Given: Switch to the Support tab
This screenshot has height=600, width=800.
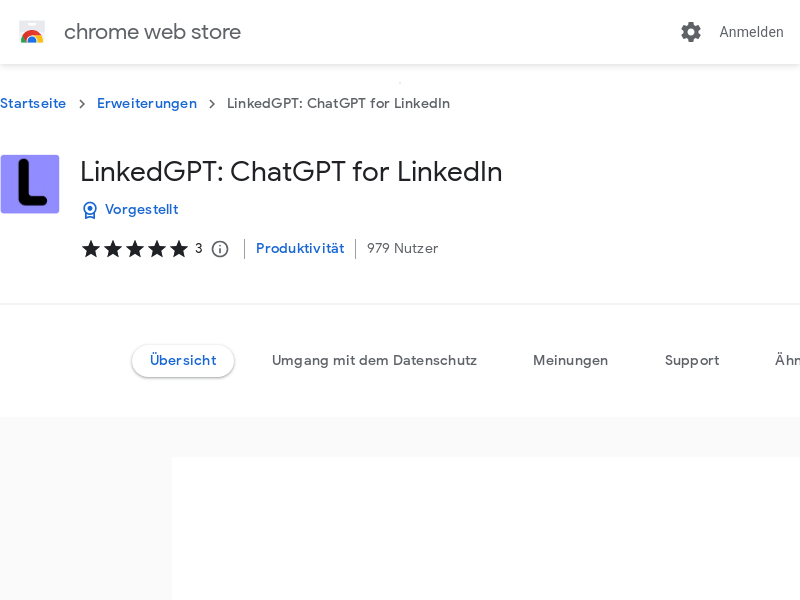Looking at the screenshot, I should point(692,360).
